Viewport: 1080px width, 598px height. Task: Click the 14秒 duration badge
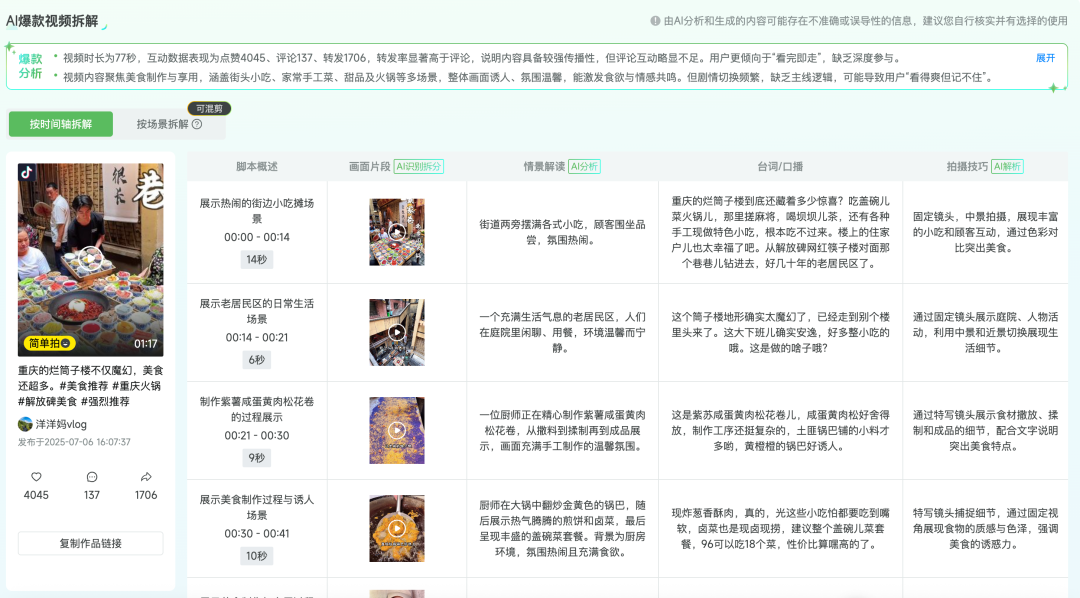point(257,260)
